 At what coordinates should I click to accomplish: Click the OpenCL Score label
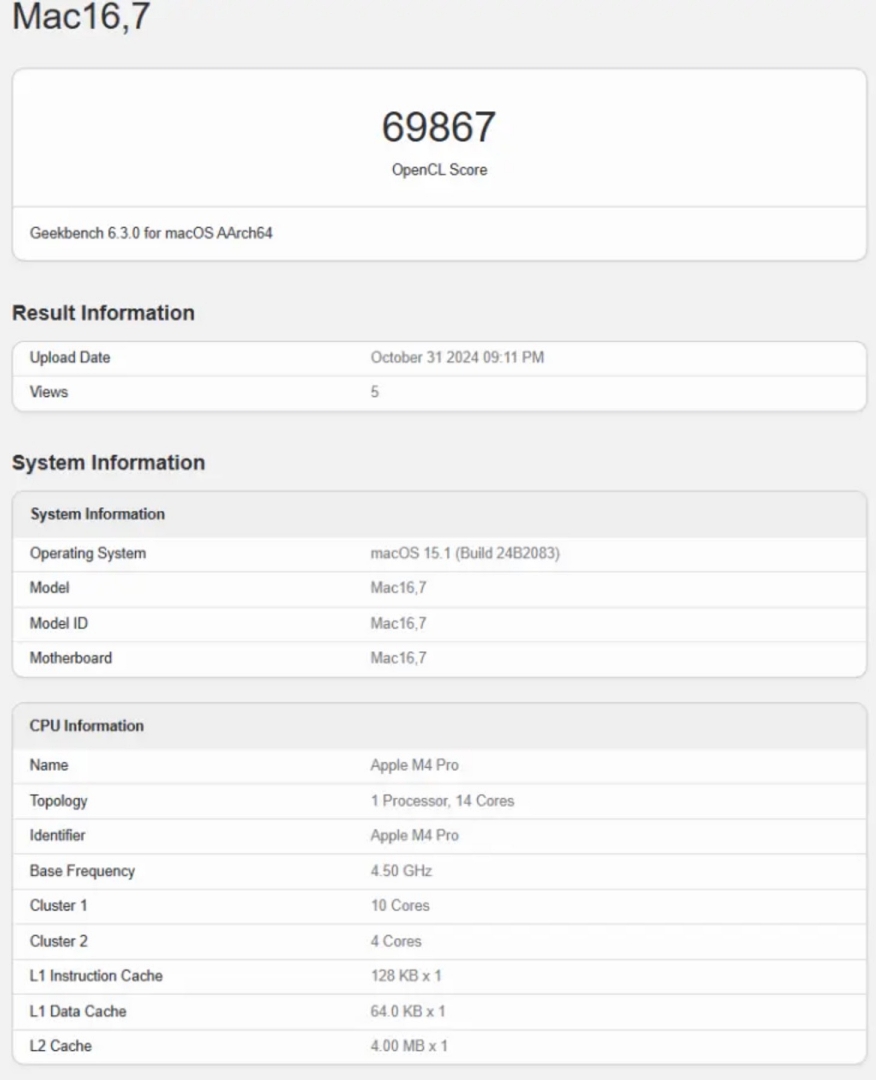[439, 169]
